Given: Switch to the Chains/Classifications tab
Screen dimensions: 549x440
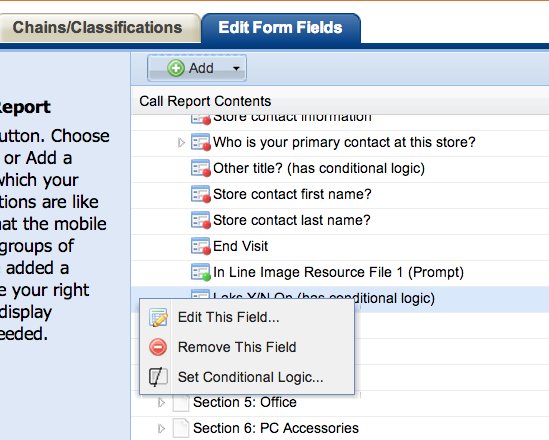Looking at the screenshot, I should pyautogui.click(x=97, y=28).
